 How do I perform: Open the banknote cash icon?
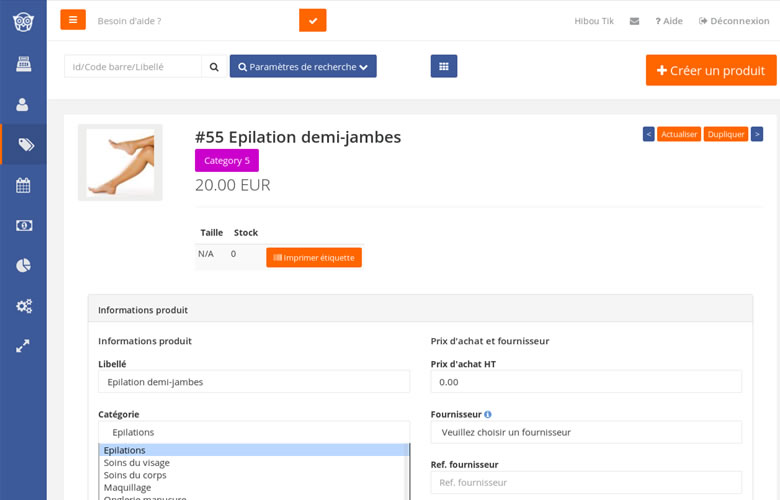pos(24,225)
